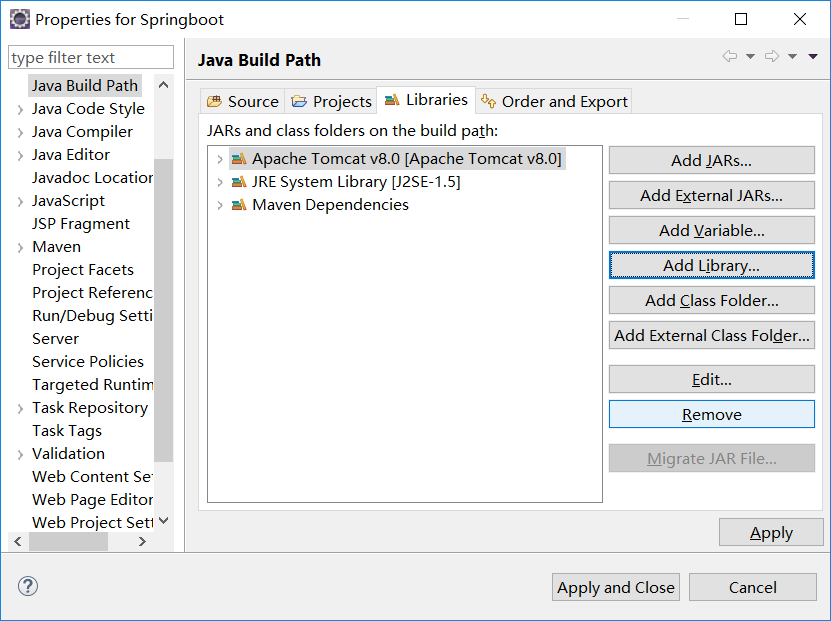Expand Java Code Style in sidebar

point(20,110)
